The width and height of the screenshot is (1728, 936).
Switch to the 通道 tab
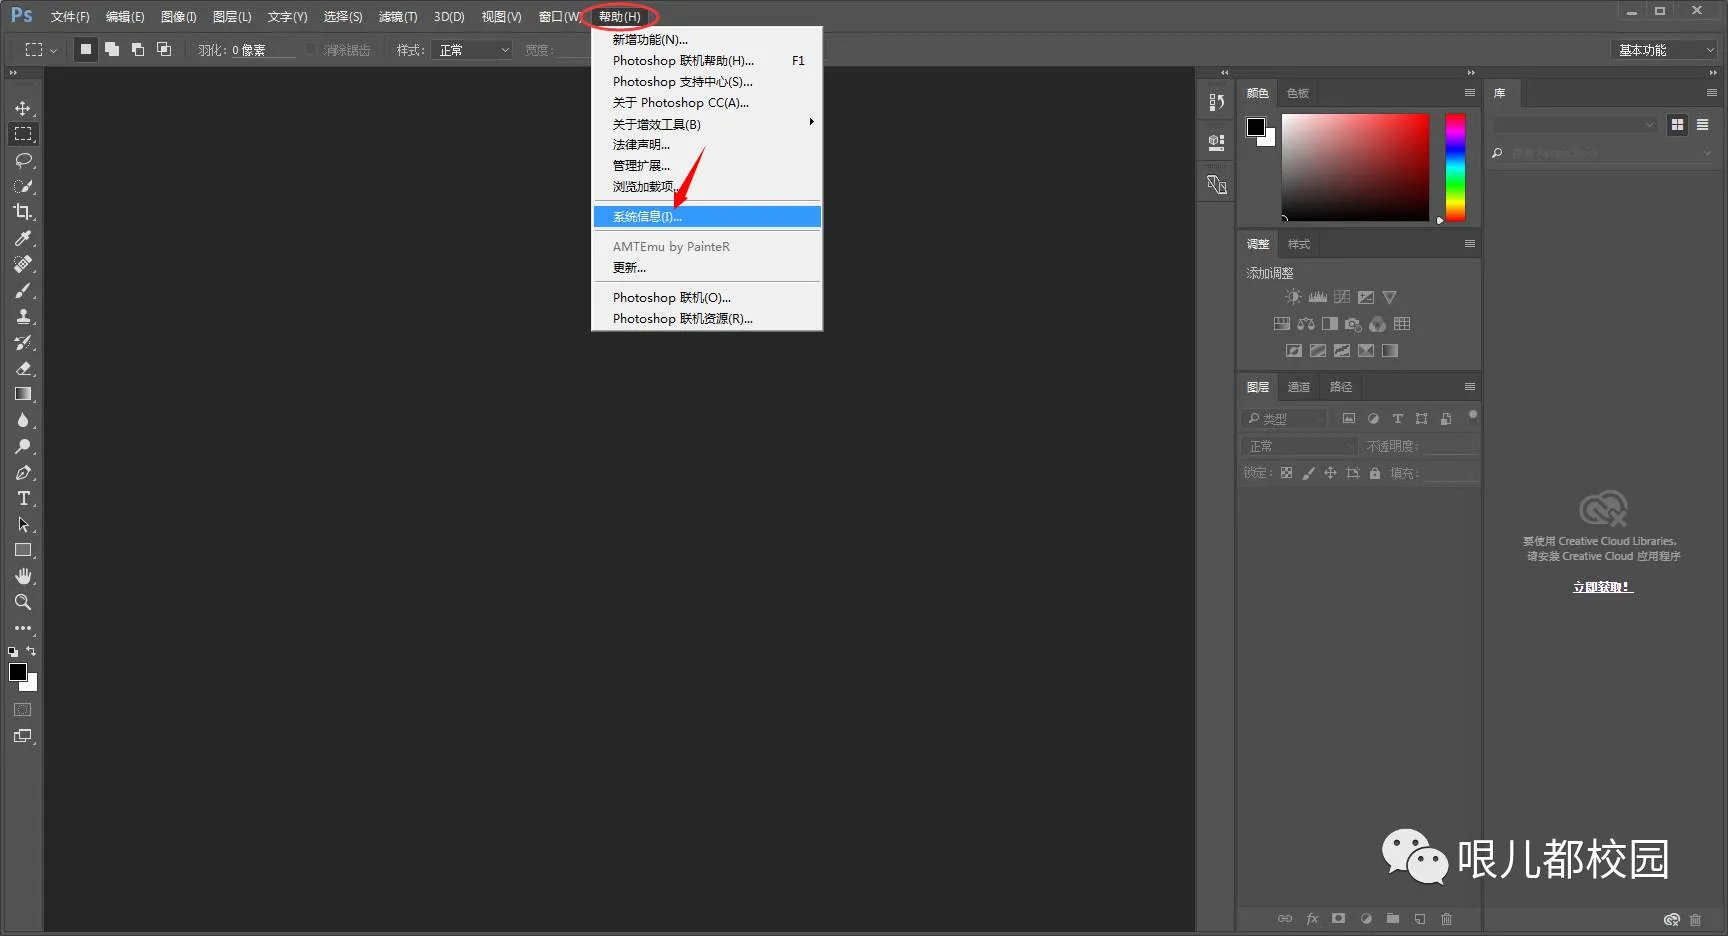[1298, 387]
